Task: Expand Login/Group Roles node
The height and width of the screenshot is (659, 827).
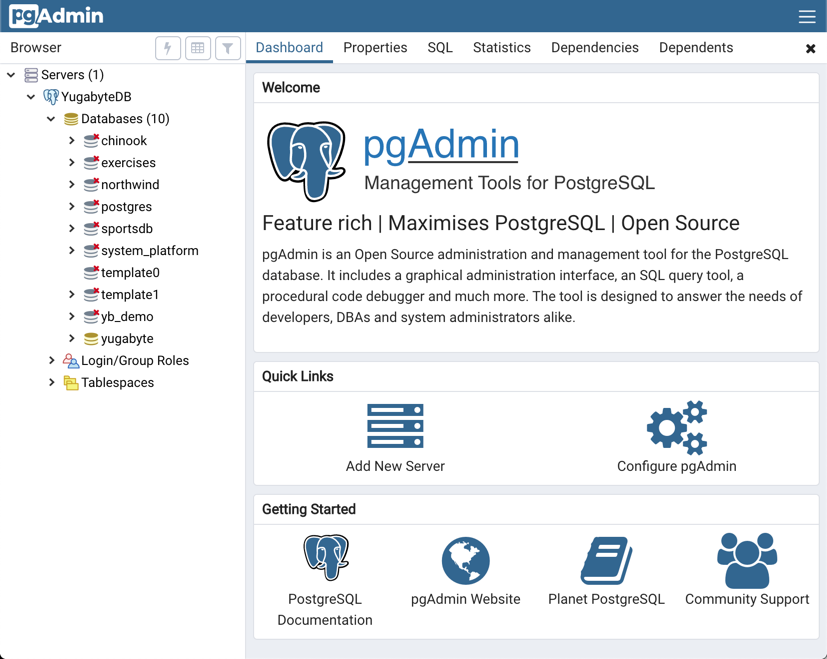Action: point(52,360)
